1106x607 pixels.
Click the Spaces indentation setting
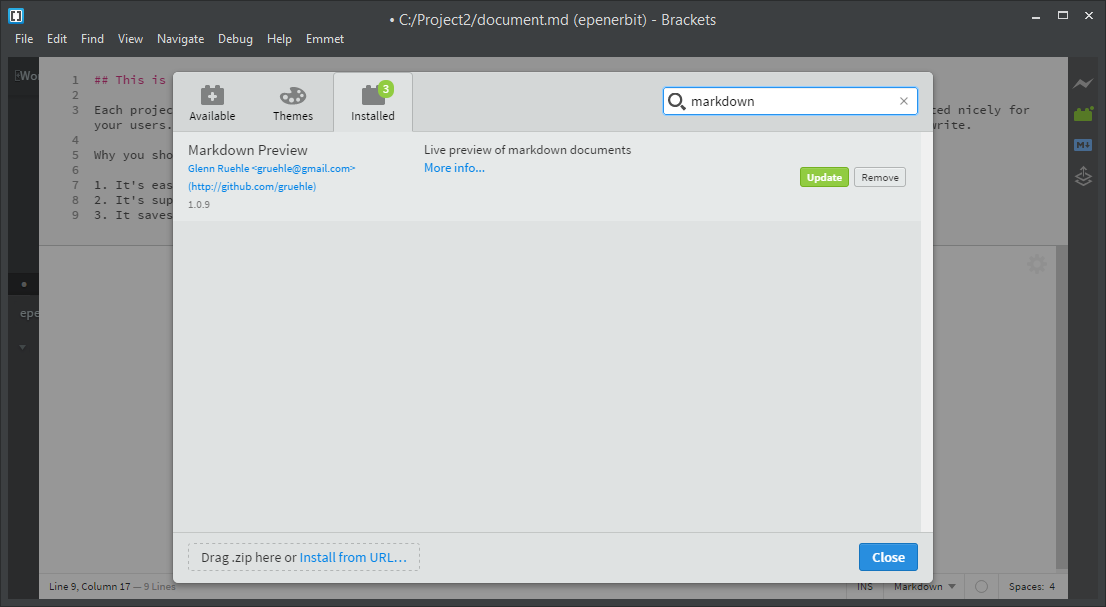(x=1031, y=587)
